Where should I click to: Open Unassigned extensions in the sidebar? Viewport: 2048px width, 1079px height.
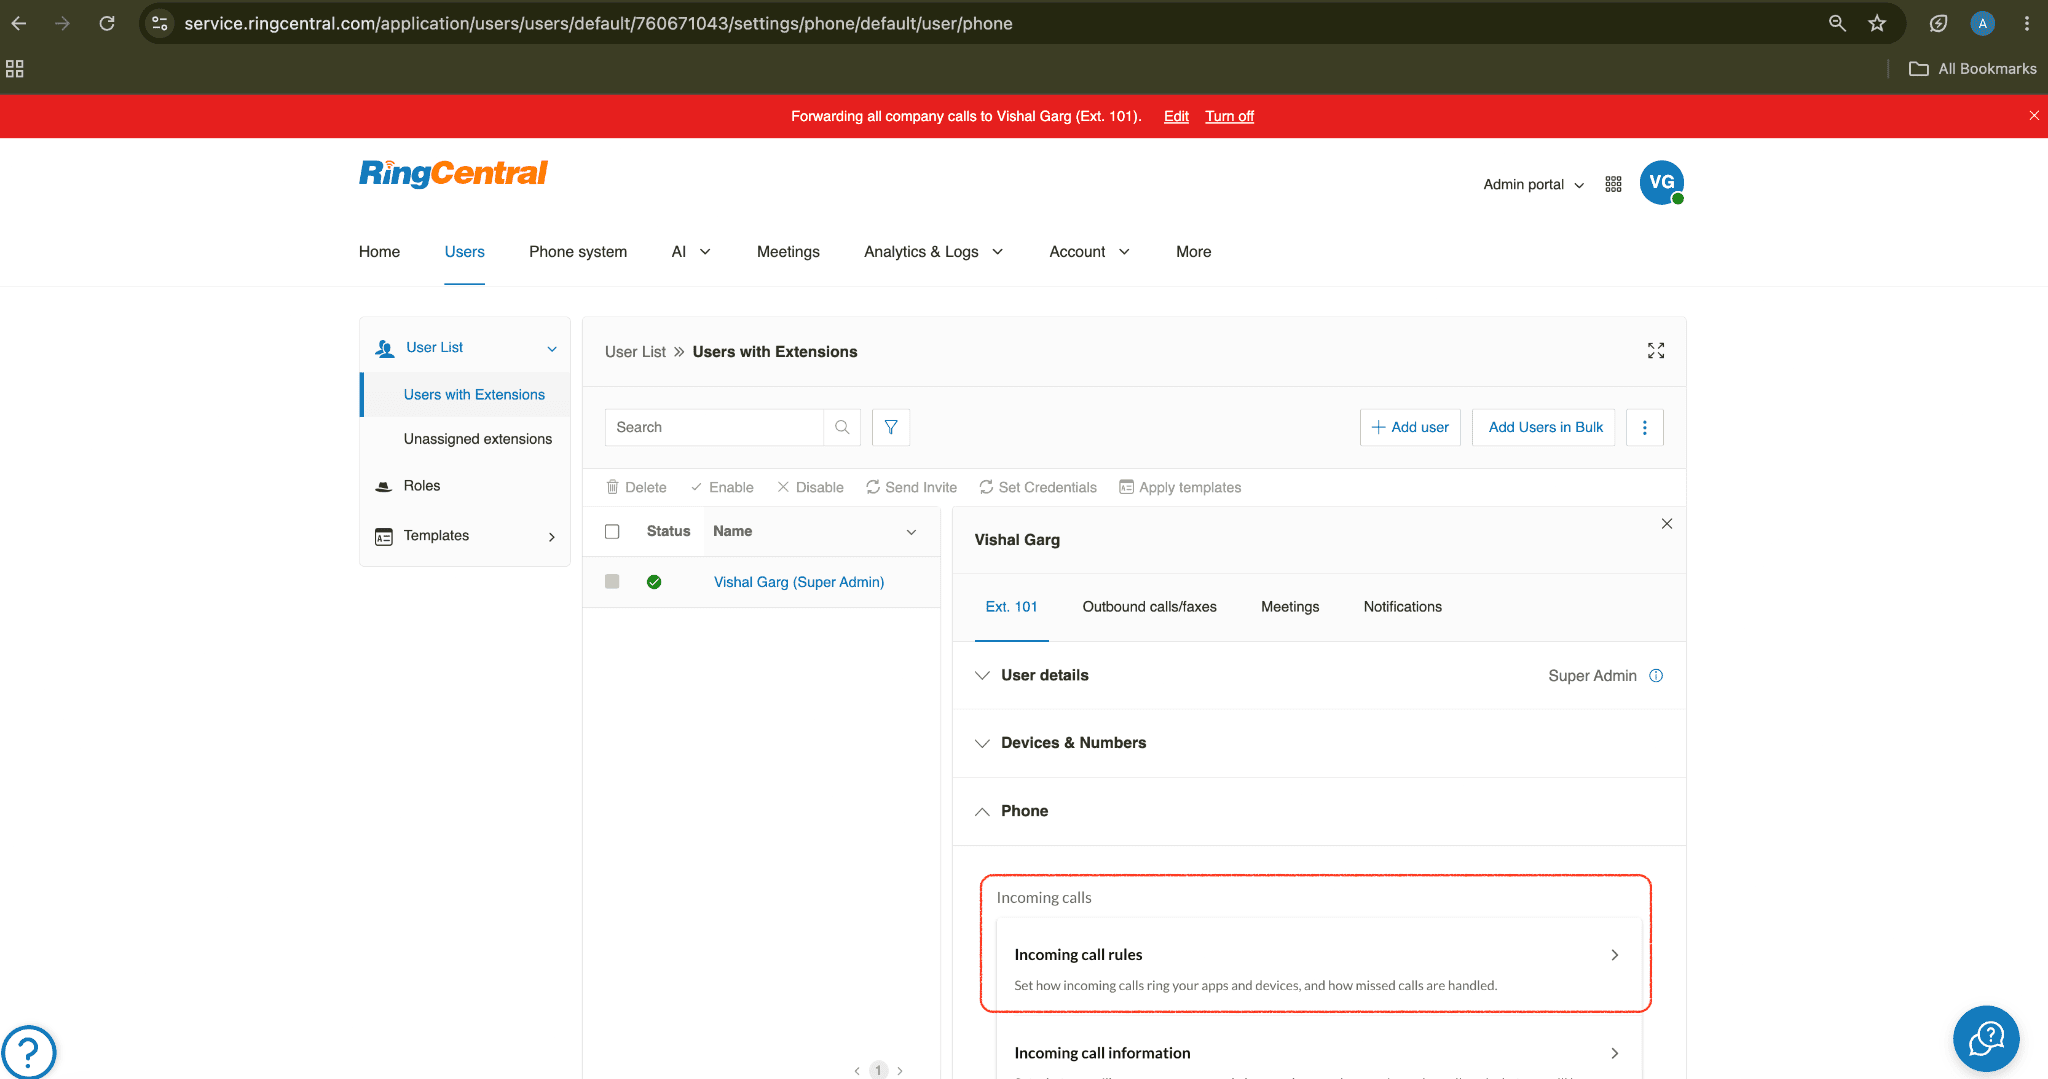coord(478,439)
